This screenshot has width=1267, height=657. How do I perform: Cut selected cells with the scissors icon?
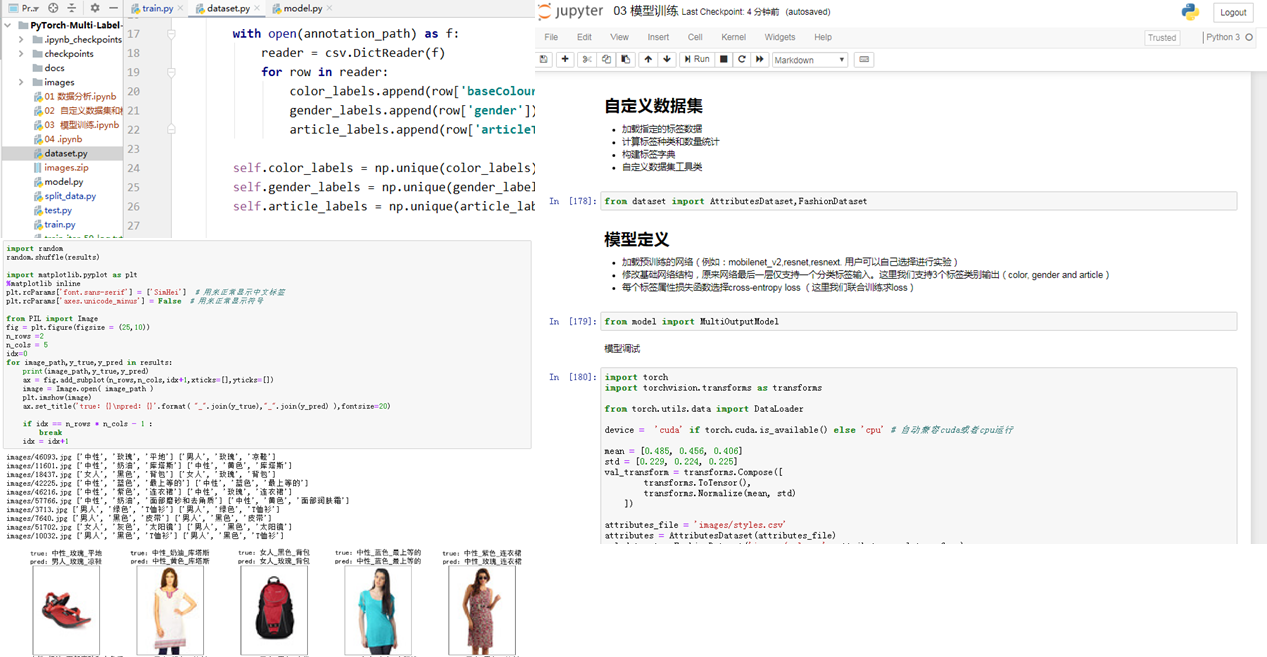pos(587,59)
